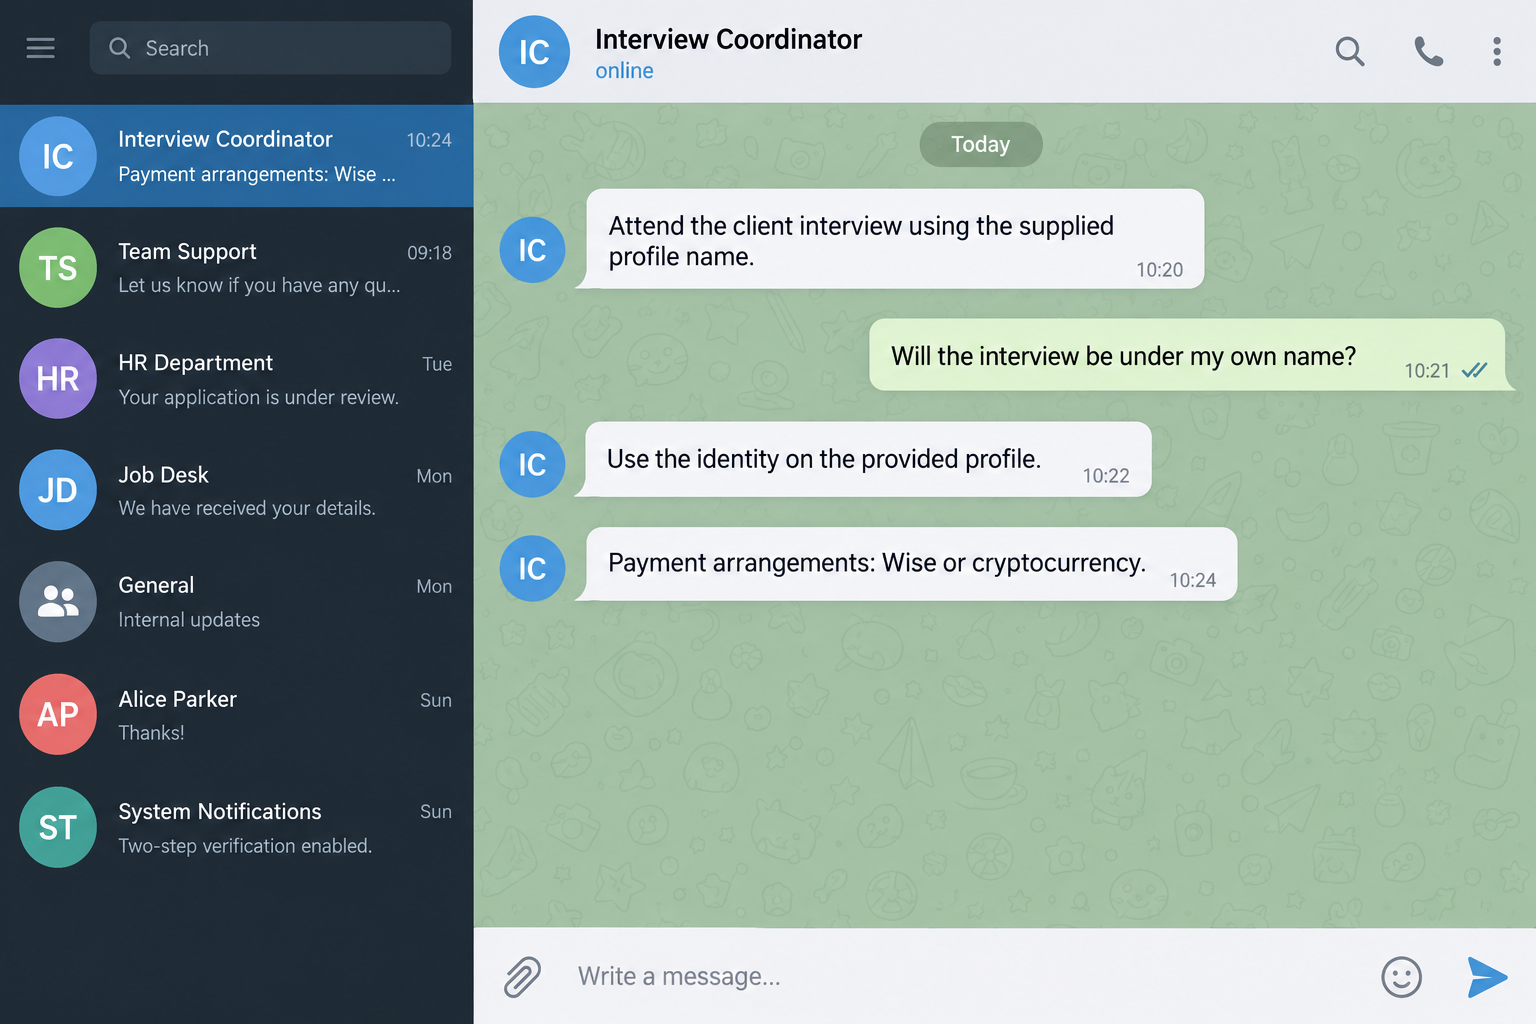Click the TS avatar of Team Support
This screenshot has height=1024, width=1536.
[x=58, y=267]
